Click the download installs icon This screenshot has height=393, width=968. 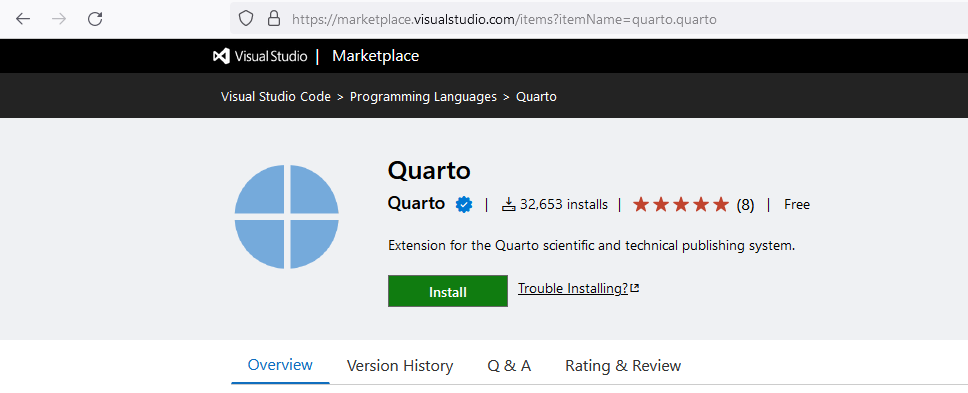509,204
